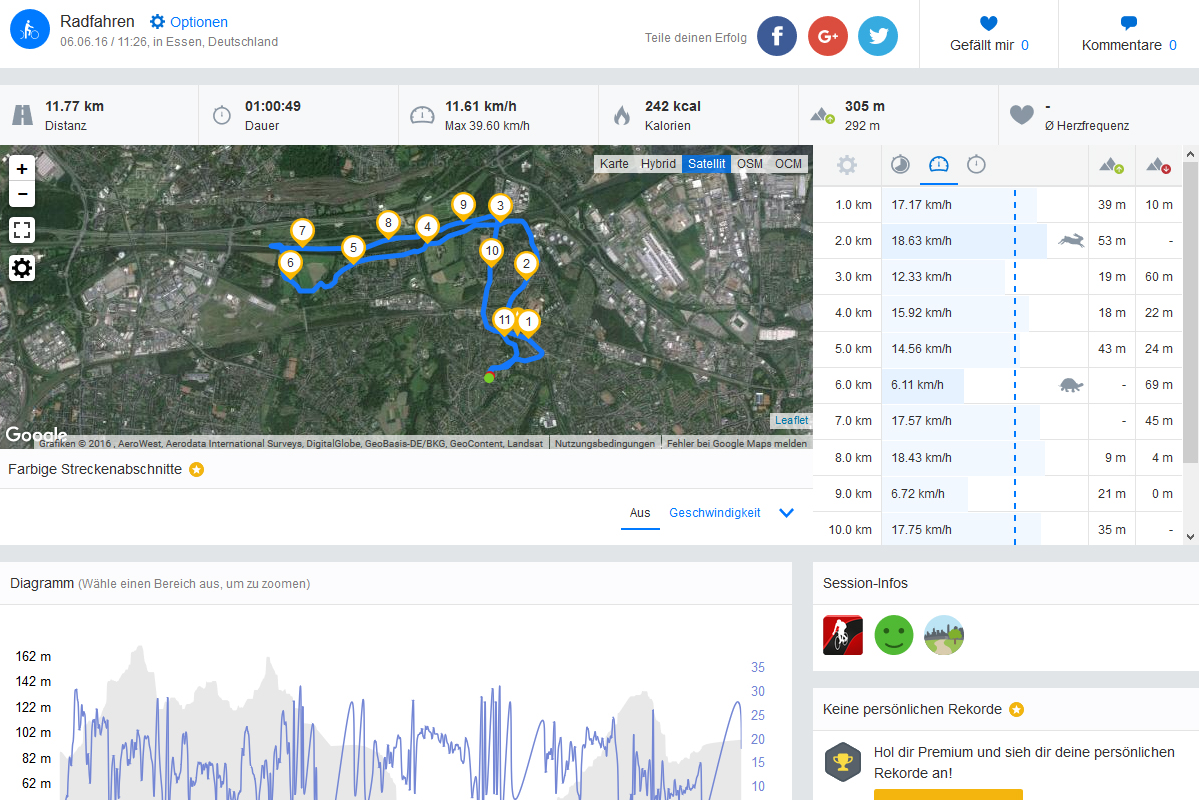Open the Optionen gear settings
This screenshot has height=800, width=1199.
pos(158,21)
